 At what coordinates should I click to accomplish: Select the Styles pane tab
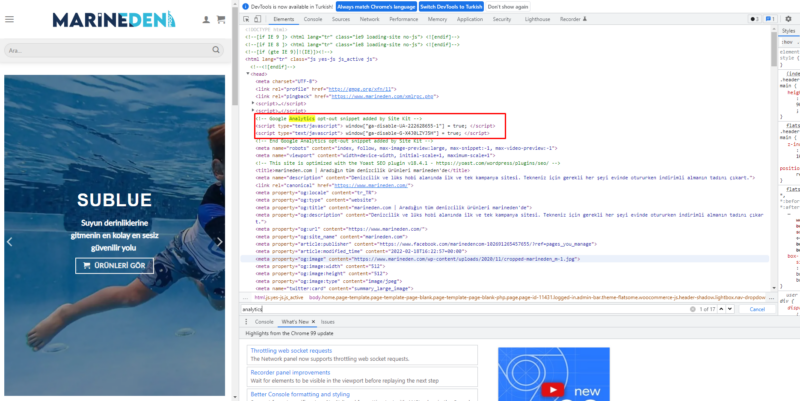(x=789, y=31)
